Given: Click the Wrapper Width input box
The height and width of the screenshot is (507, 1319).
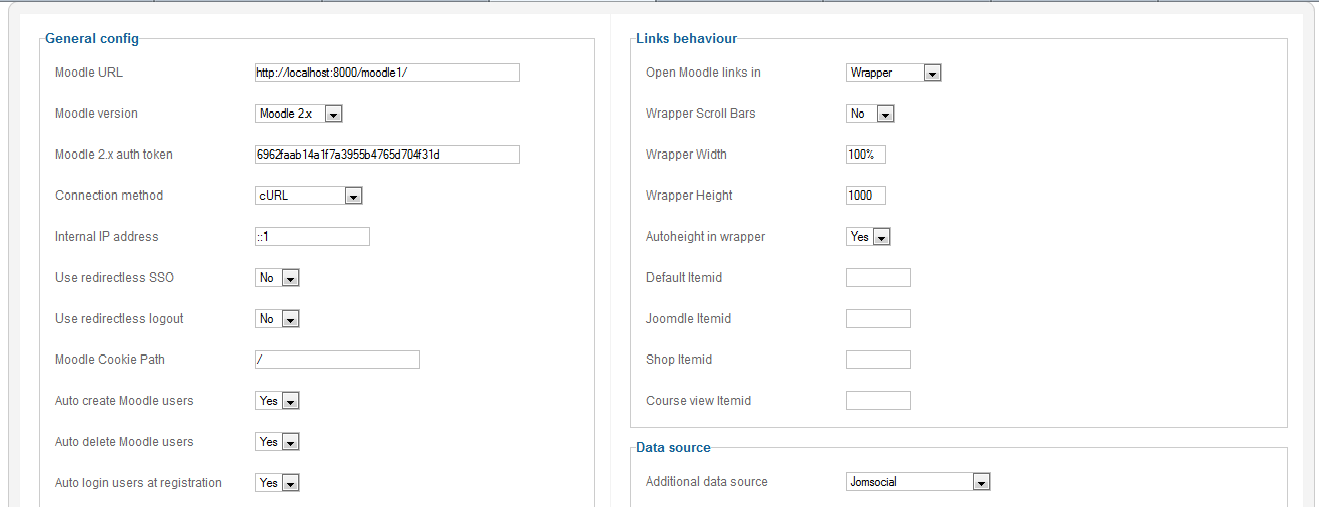Looking at the screenshot, I should point(865,155).
